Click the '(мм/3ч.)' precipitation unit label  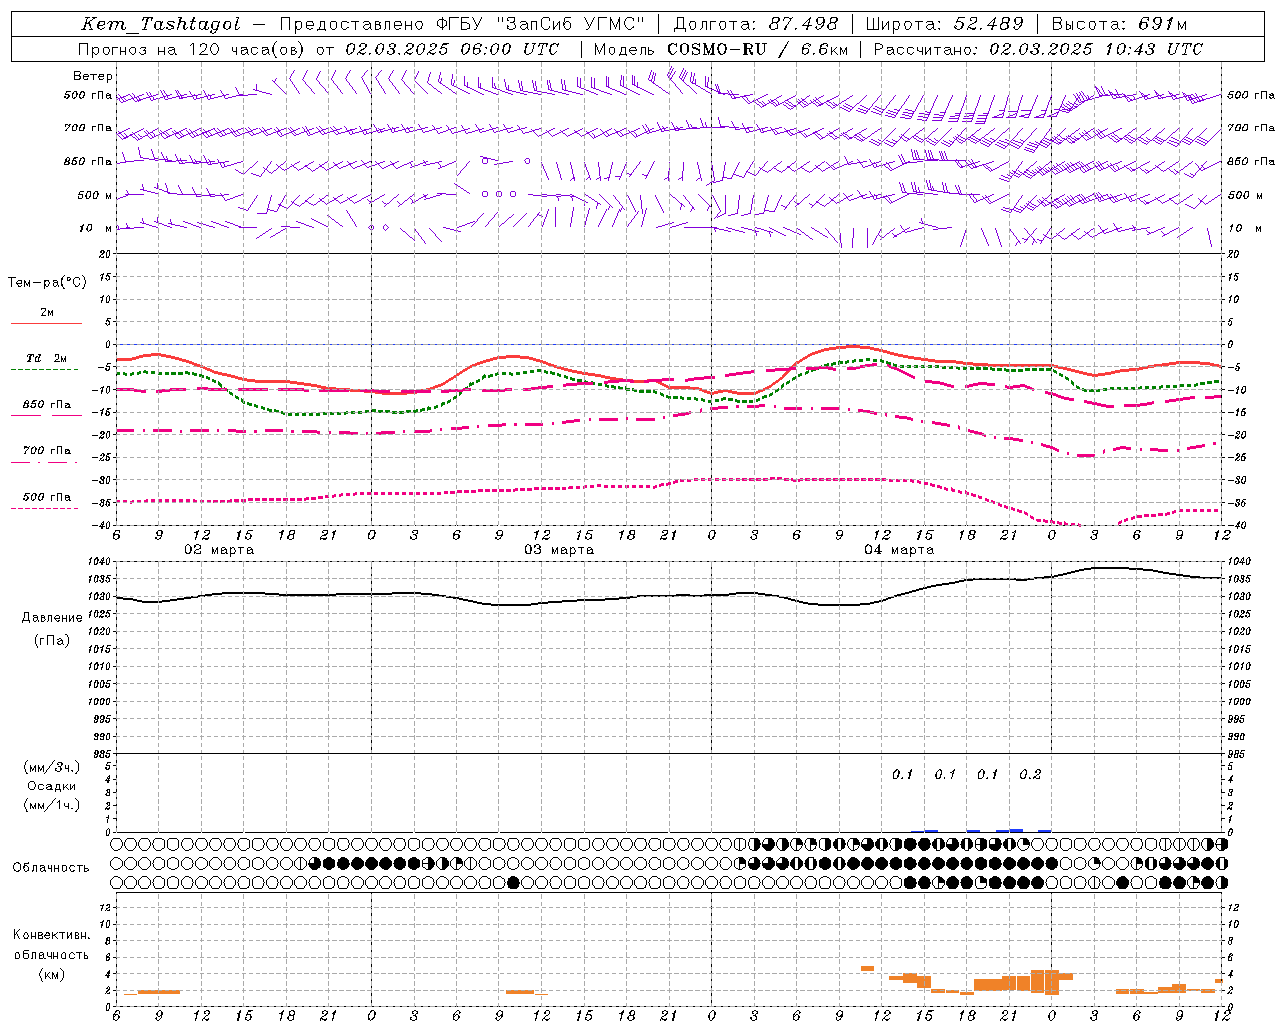(x=52, y=767)
